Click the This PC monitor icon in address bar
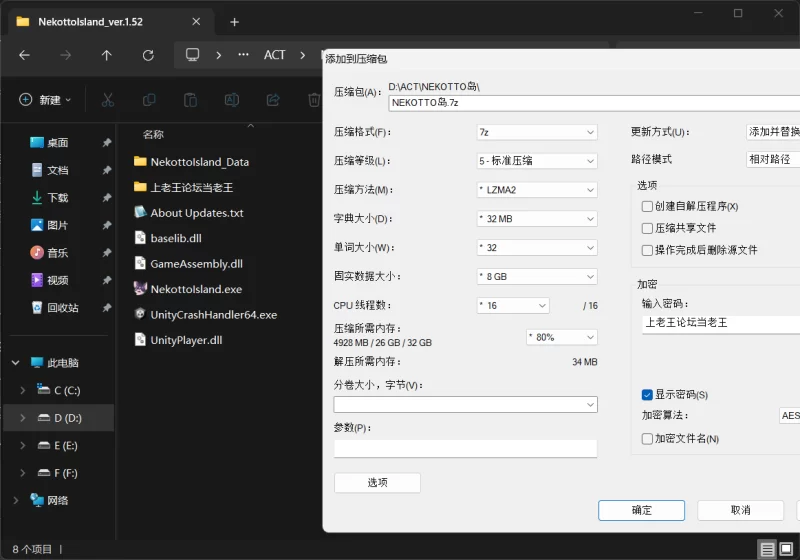This screenshot has width=800, height=560. click(x=192, y=55)
